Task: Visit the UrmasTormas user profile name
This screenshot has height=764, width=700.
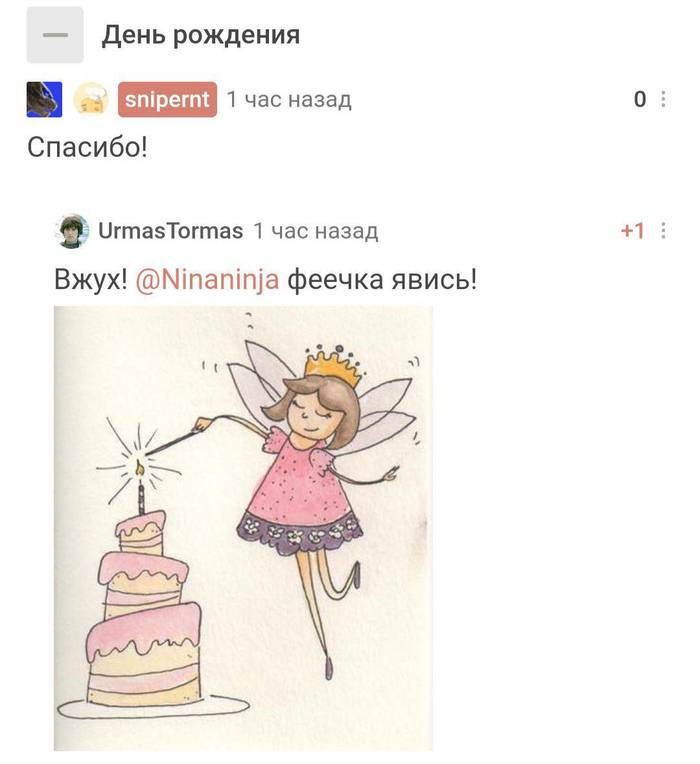Action: (x=170, y=231)
